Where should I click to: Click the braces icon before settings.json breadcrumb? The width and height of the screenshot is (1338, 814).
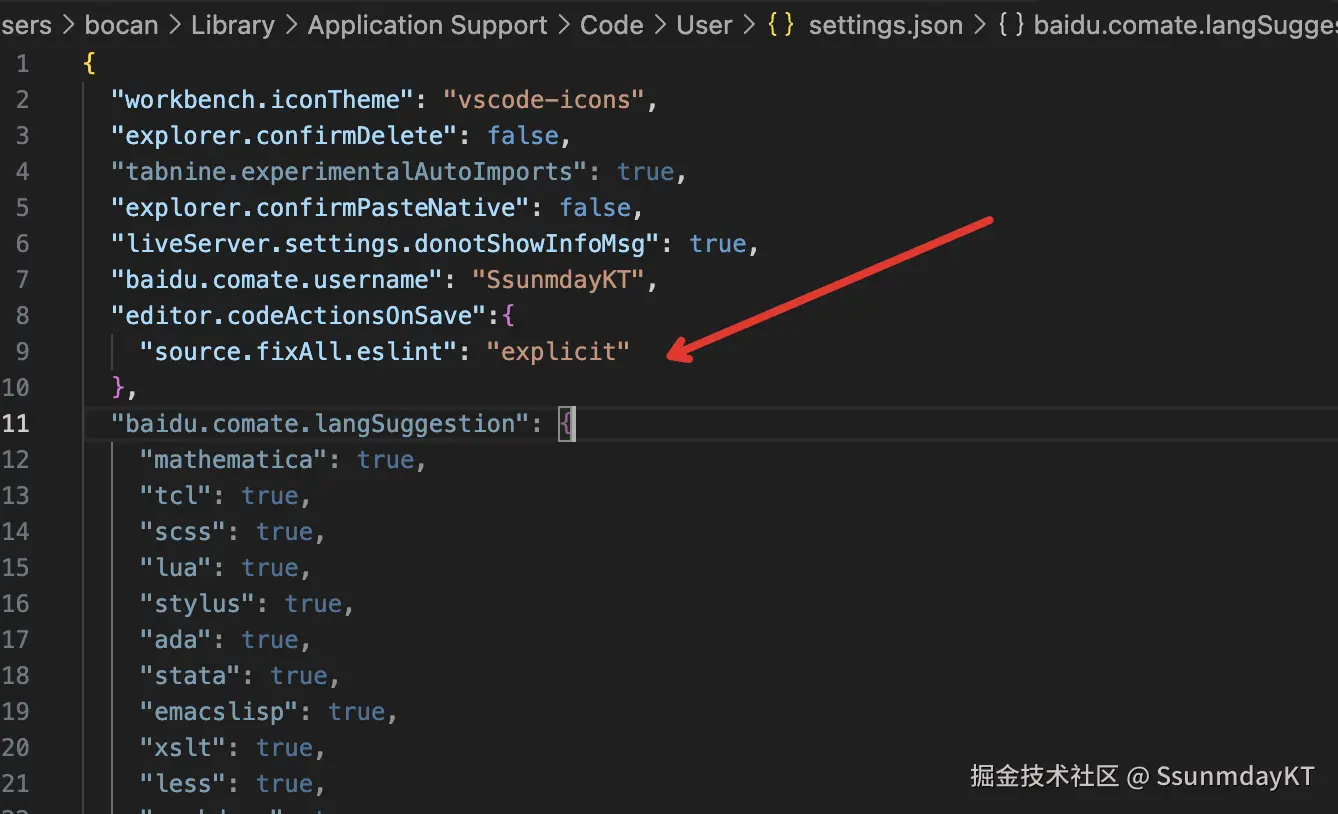point(781,25)
